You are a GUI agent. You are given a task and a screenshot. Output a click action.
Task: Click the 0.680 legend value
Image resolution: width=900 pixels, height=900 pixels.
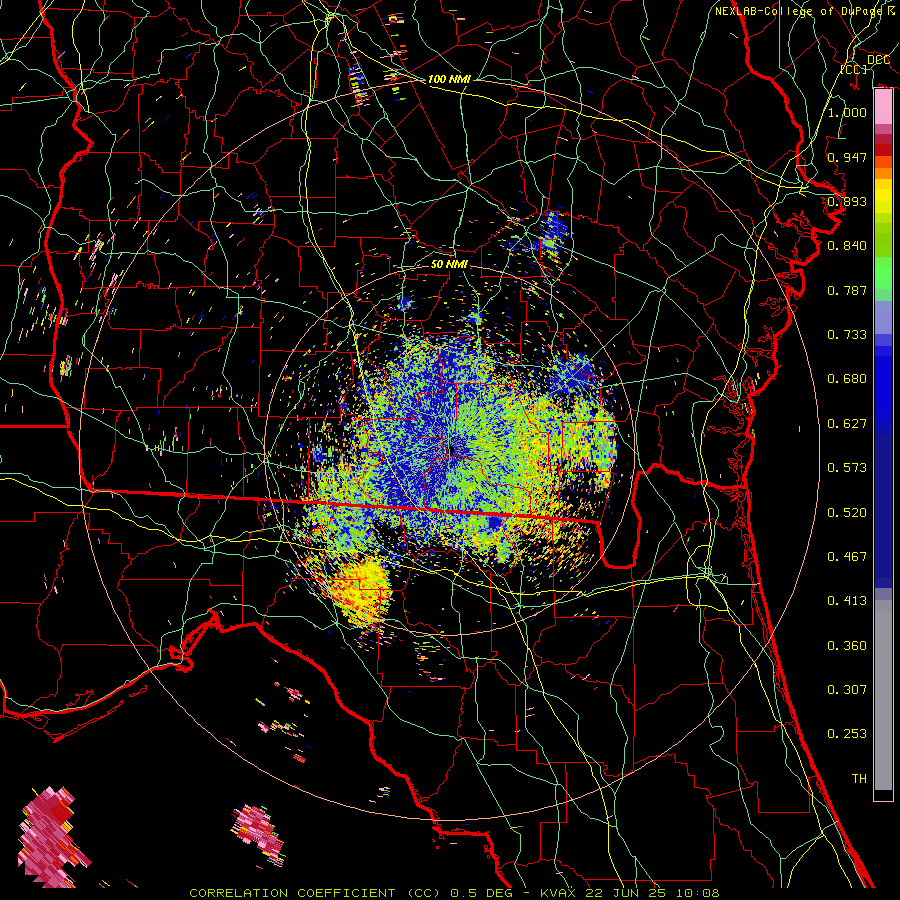[x=847, y=378]
